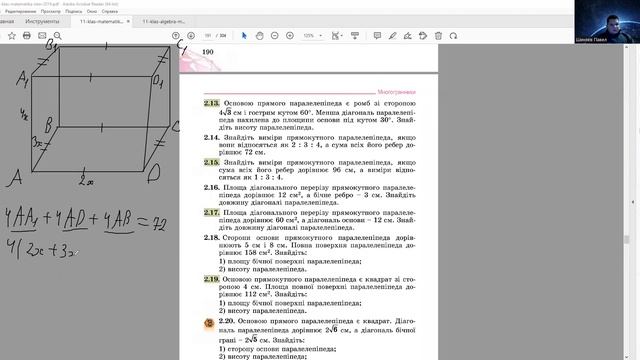Click page number 190 header
640x360 pixels.
(208, 52)
